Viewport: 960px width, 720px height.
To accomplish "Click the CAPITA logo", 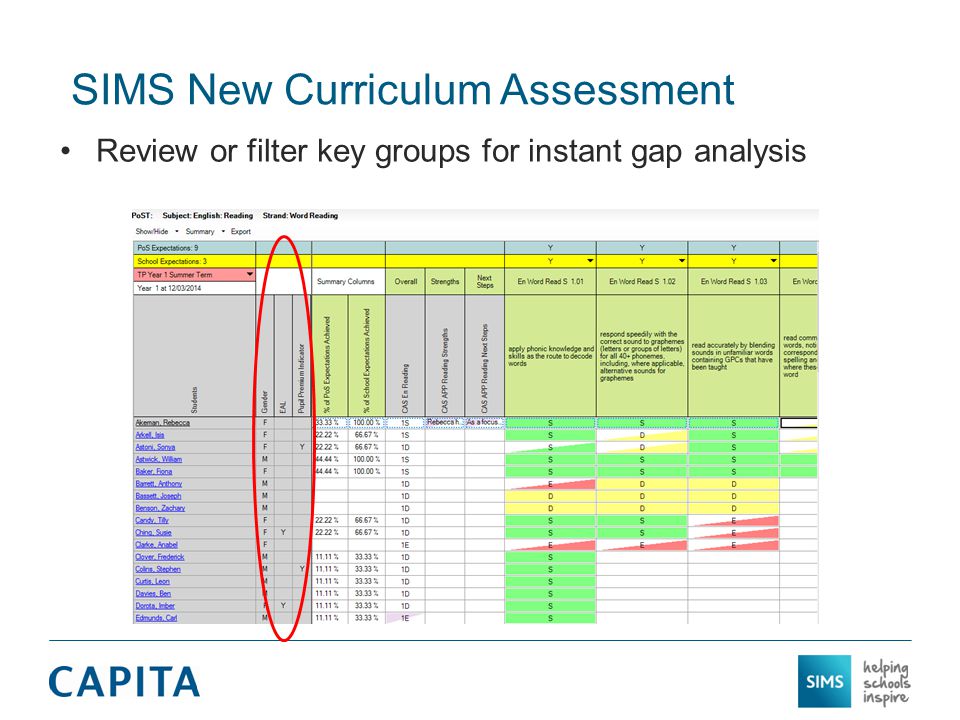I will [x=124, y=682].
